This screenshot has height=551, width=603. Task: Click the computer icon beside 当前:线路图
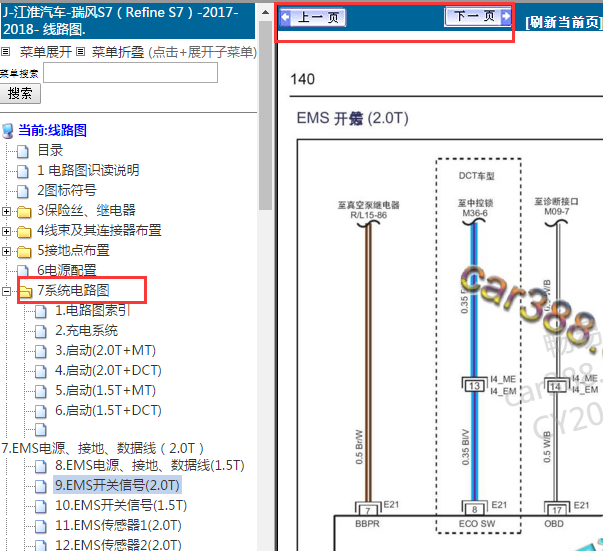click(x=8, y=131)
